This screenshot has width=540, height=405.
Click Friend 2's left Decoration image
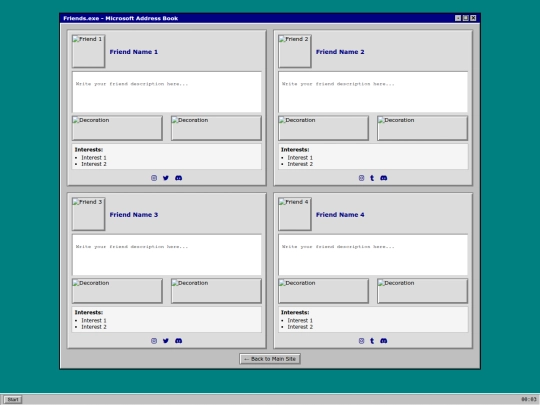(x=323, y=128)
